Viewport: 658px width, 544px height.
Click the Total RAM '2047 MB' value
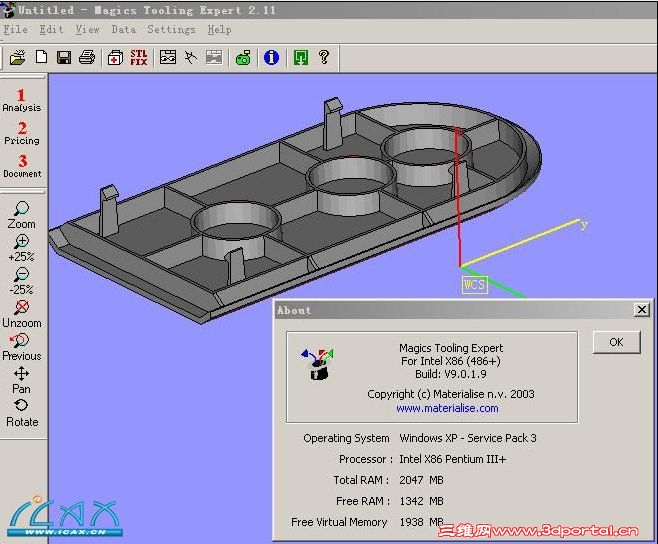point(421,480)
